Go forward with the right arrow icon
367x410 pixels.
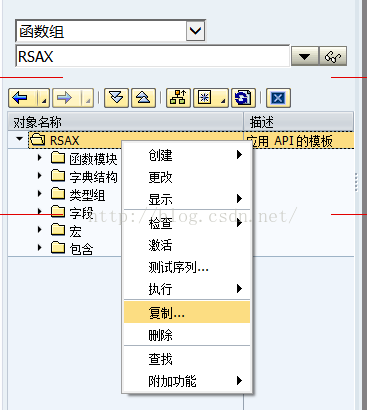[x=65, y=98]
